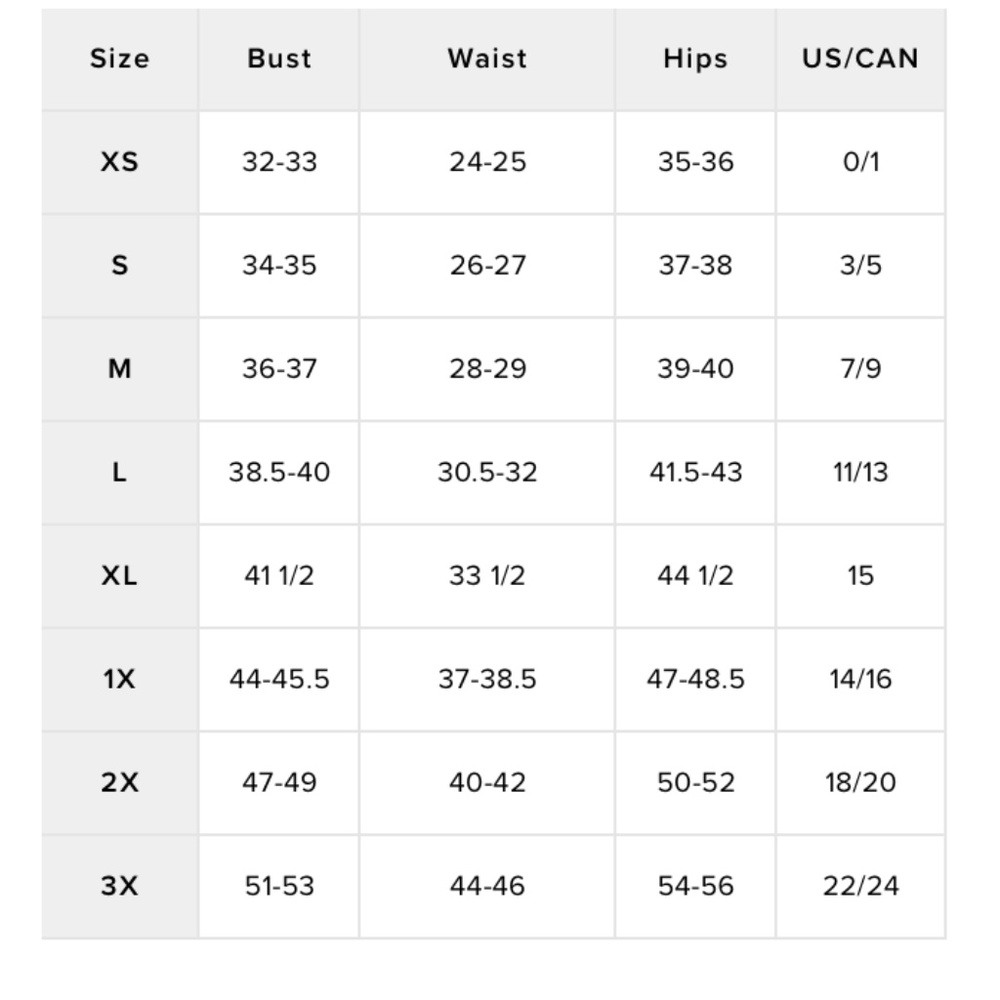Select the XL size row label
The width and height of the screenshot is (1000, 1000).
point(120,576)
